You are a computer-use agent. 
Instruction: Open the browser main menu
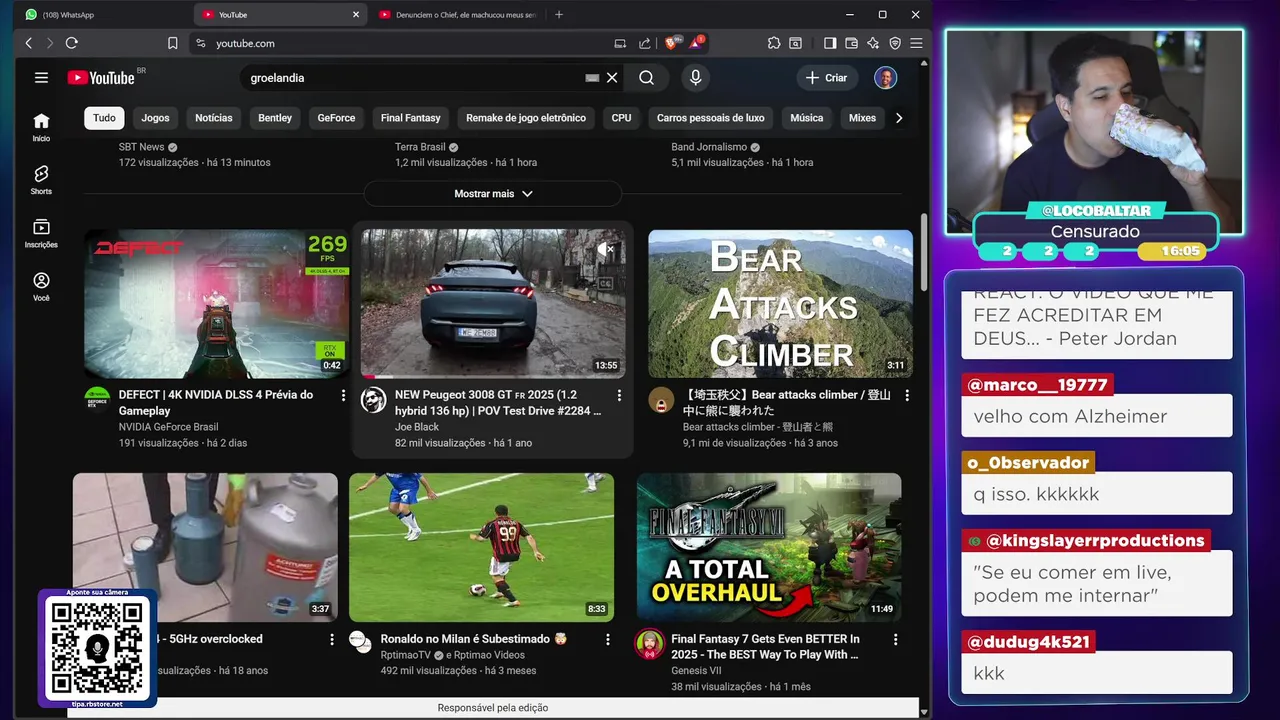pos(916,43)
